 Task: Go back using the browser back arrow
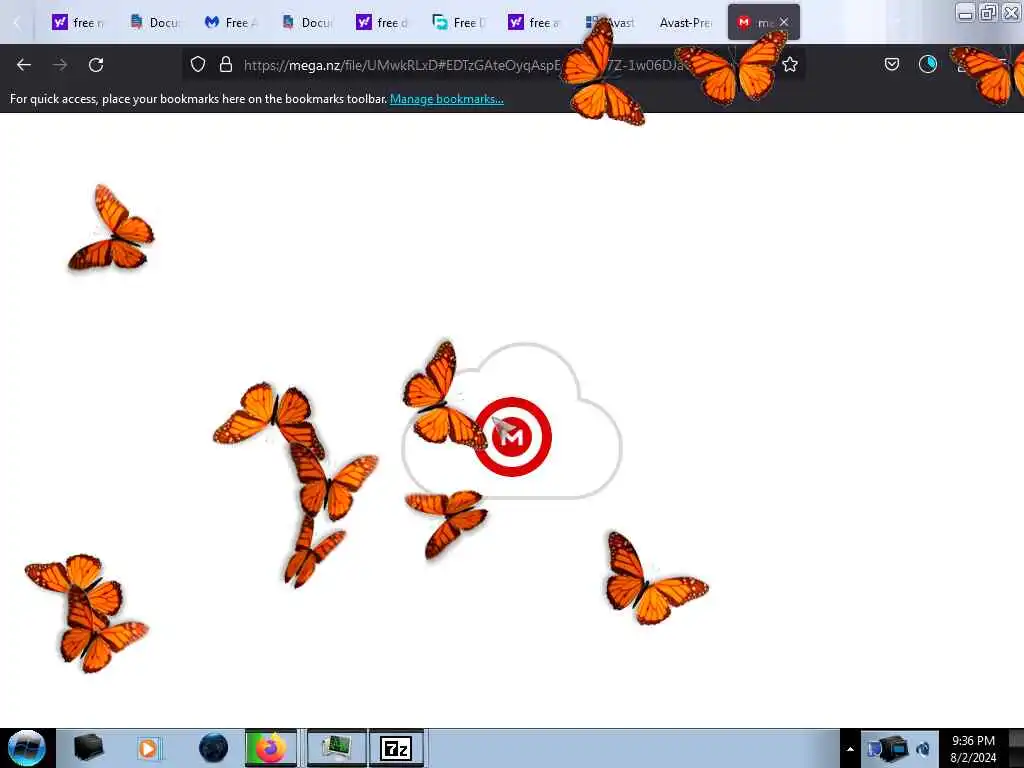(24, 65)
